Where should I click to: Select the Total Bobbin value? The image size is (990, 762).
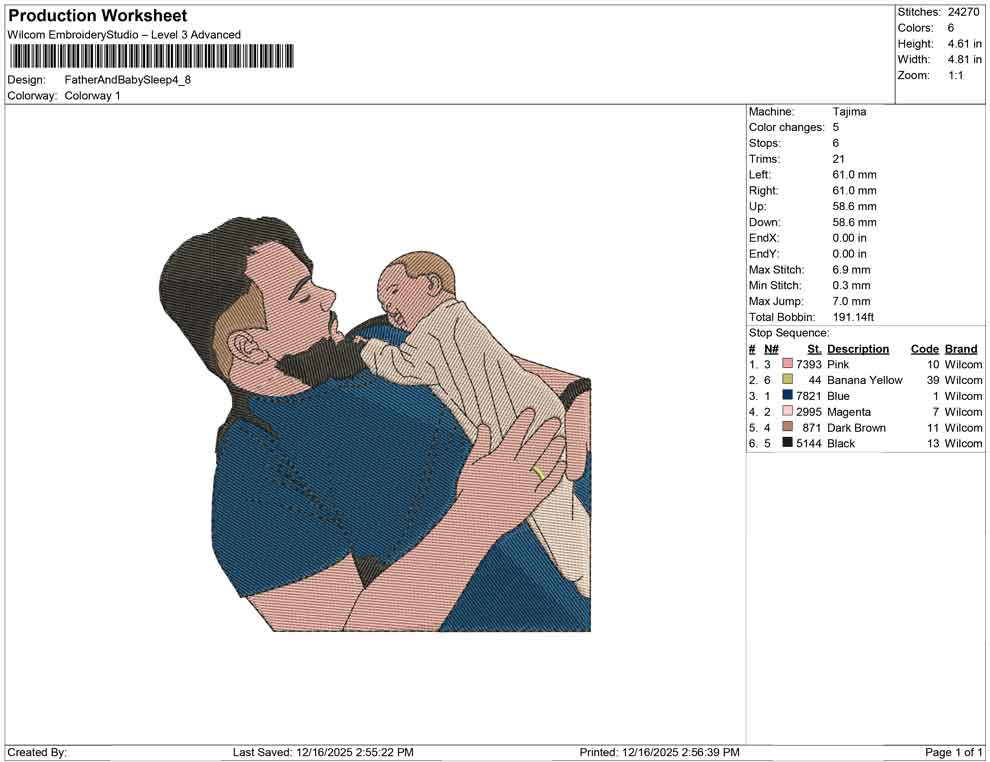click(x=852, y=316)
